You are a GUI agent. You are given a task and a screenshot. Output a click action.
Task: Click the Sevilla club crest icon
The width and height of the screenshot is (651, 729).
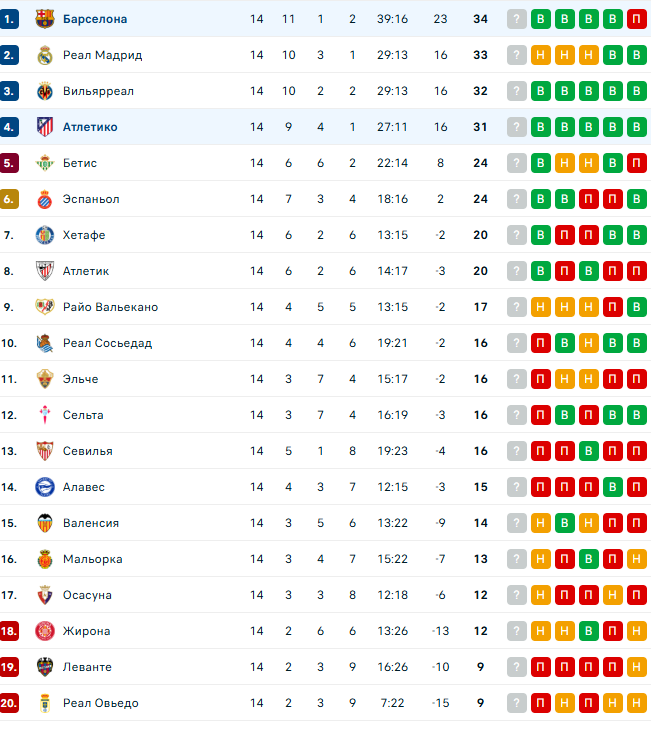tap(44, 451)
